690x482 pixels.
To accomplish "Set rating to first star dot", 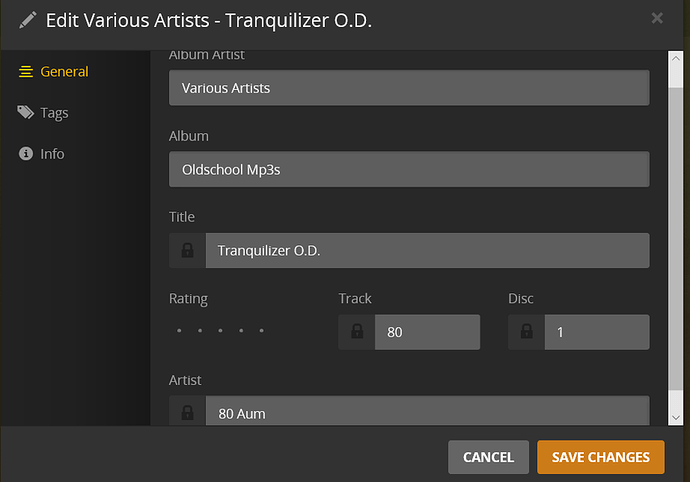I will [179, 330].
